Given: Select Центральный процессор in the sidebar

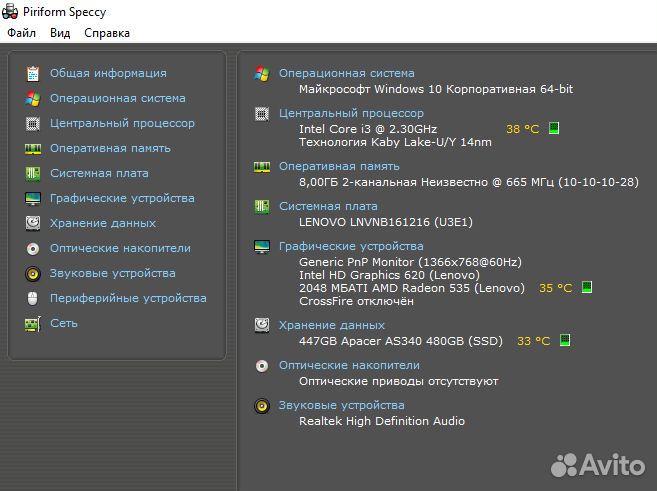Looking at the screenshot, I should (x=122, y=123).
